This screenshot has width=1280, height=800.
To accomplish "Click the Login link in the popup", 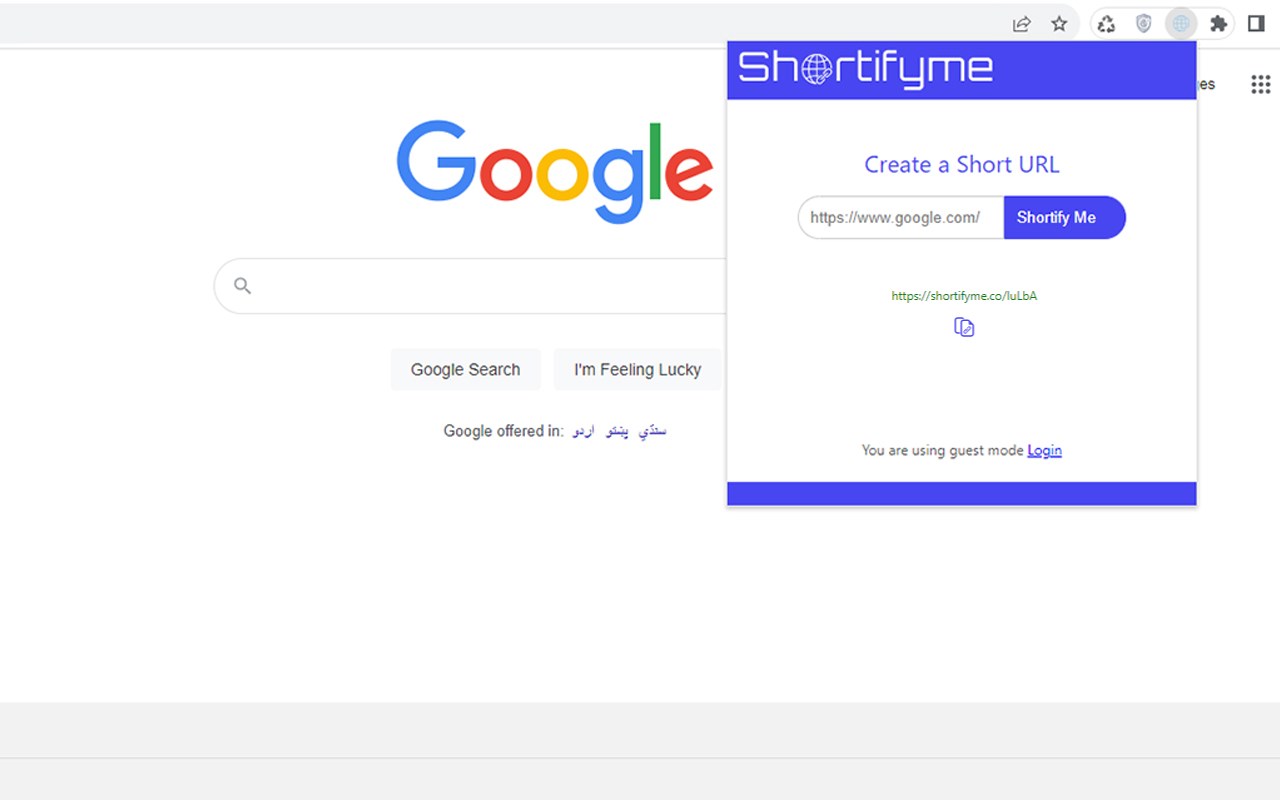I will click(x=1044, y=450).
